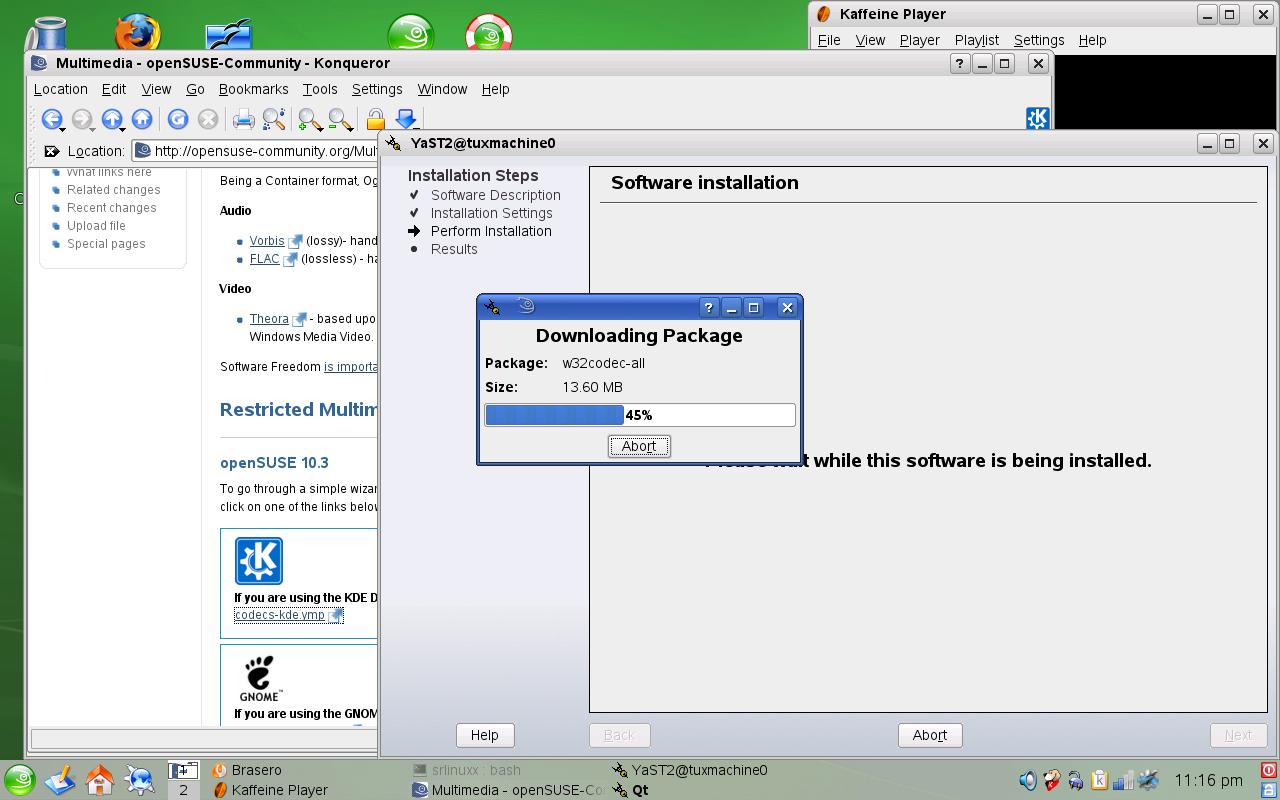Switch to srlinuxx : bash taskbar entry
The image size is (1280, 800).
467,770
